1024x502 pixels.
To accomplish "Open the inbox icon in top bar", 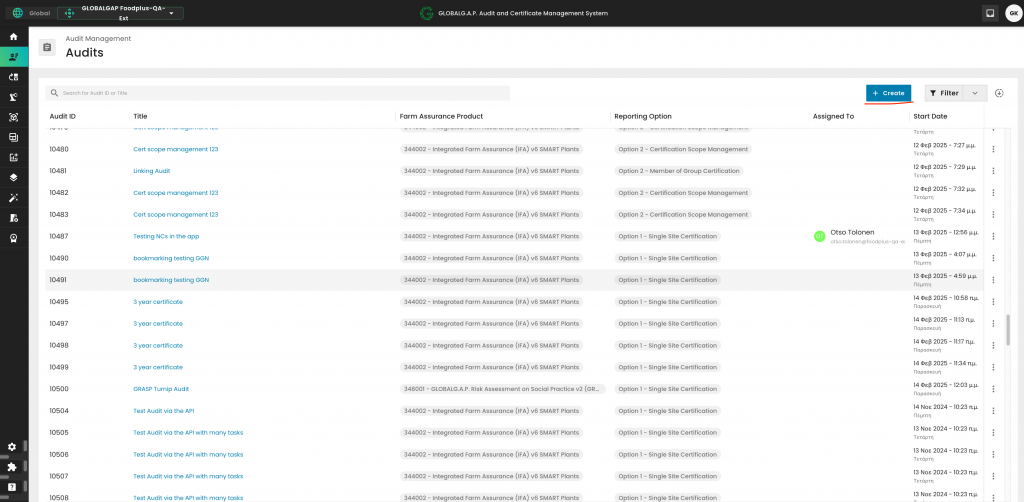I will [x=989, y=13].
